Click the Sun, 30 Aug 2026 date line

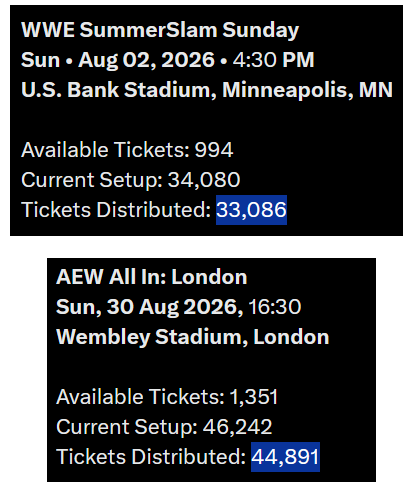tap(179, 307)
